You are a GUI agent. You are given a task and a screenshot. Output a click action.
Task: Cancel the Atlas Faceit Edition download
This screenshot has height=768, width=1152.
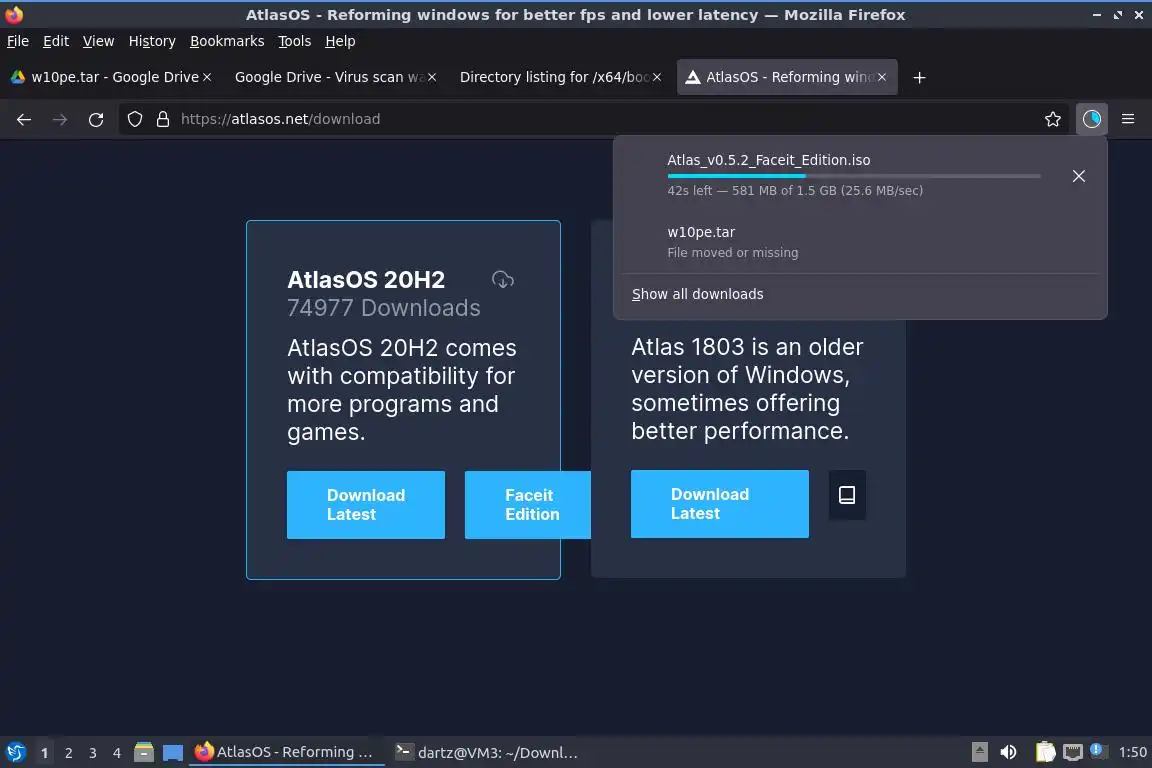[x=1079, y=176]
